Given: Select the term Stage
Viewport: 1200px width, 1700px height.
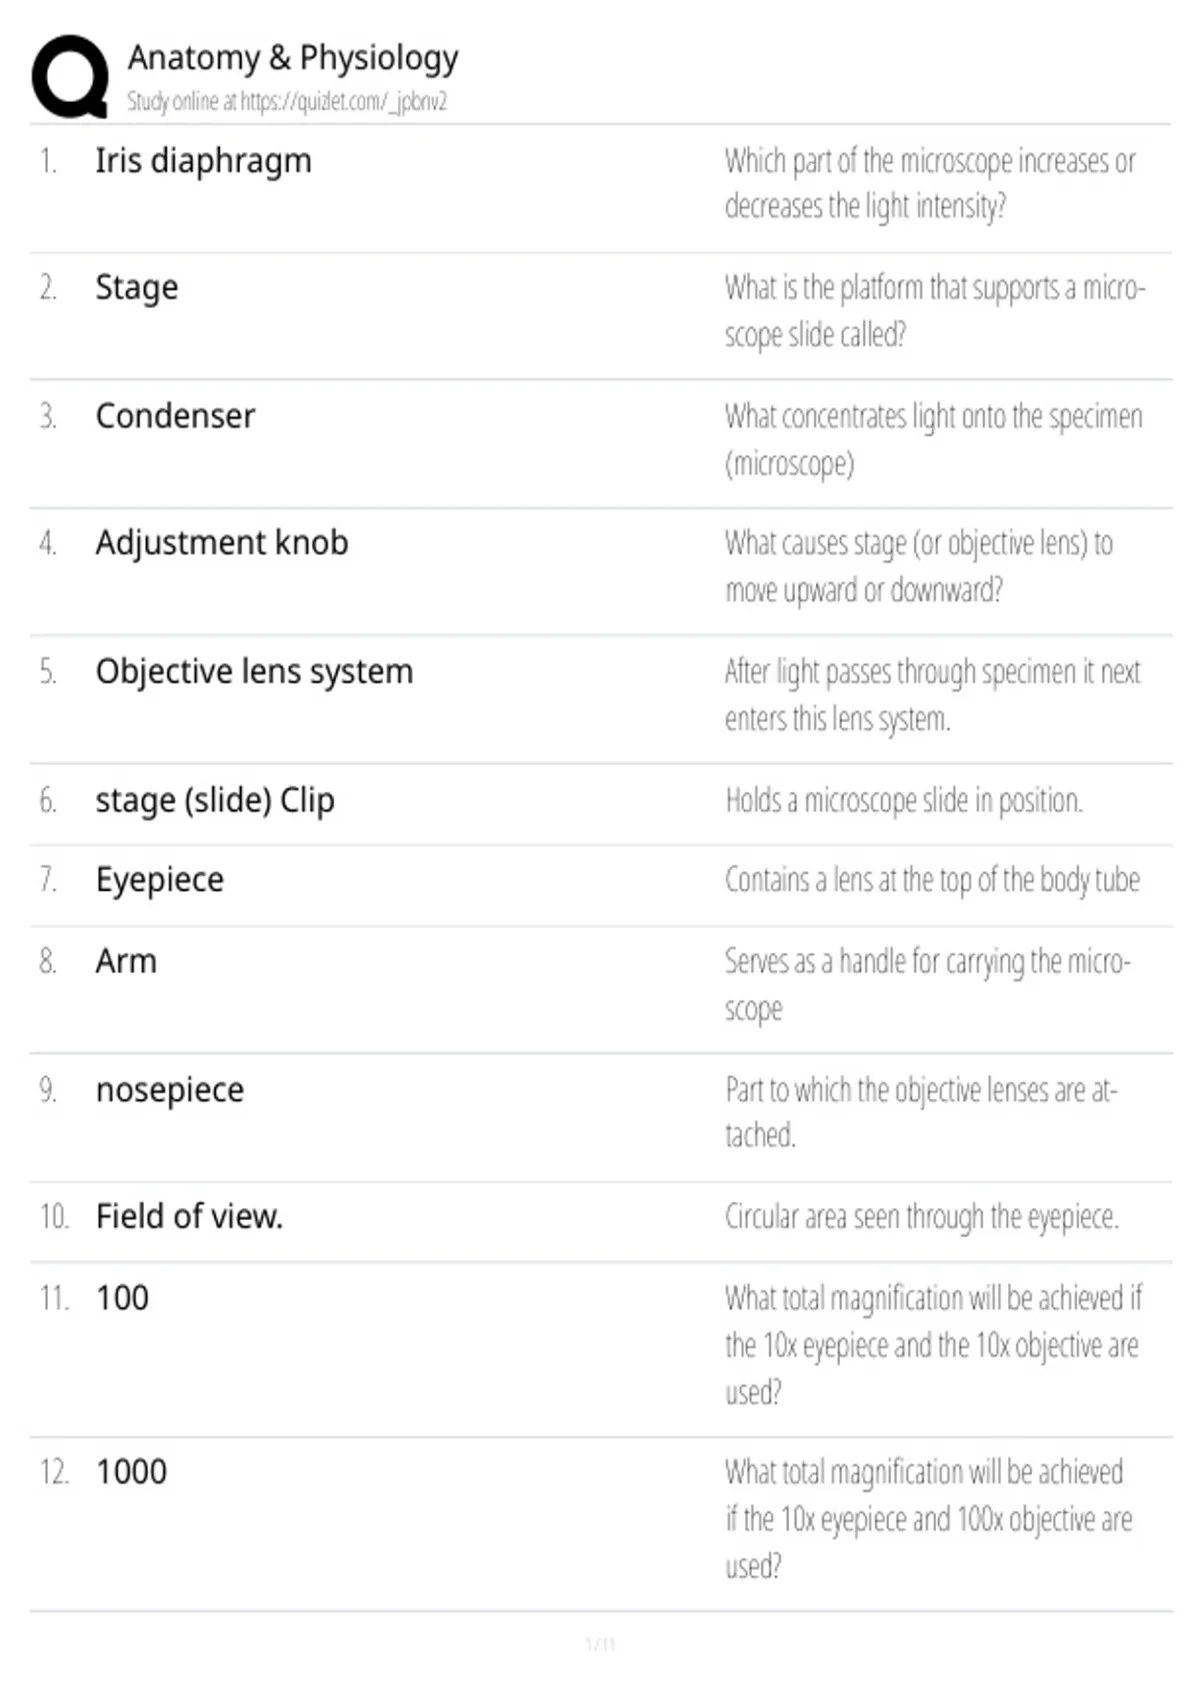Looking at the screenshot, I should click(x=137, y=288).
